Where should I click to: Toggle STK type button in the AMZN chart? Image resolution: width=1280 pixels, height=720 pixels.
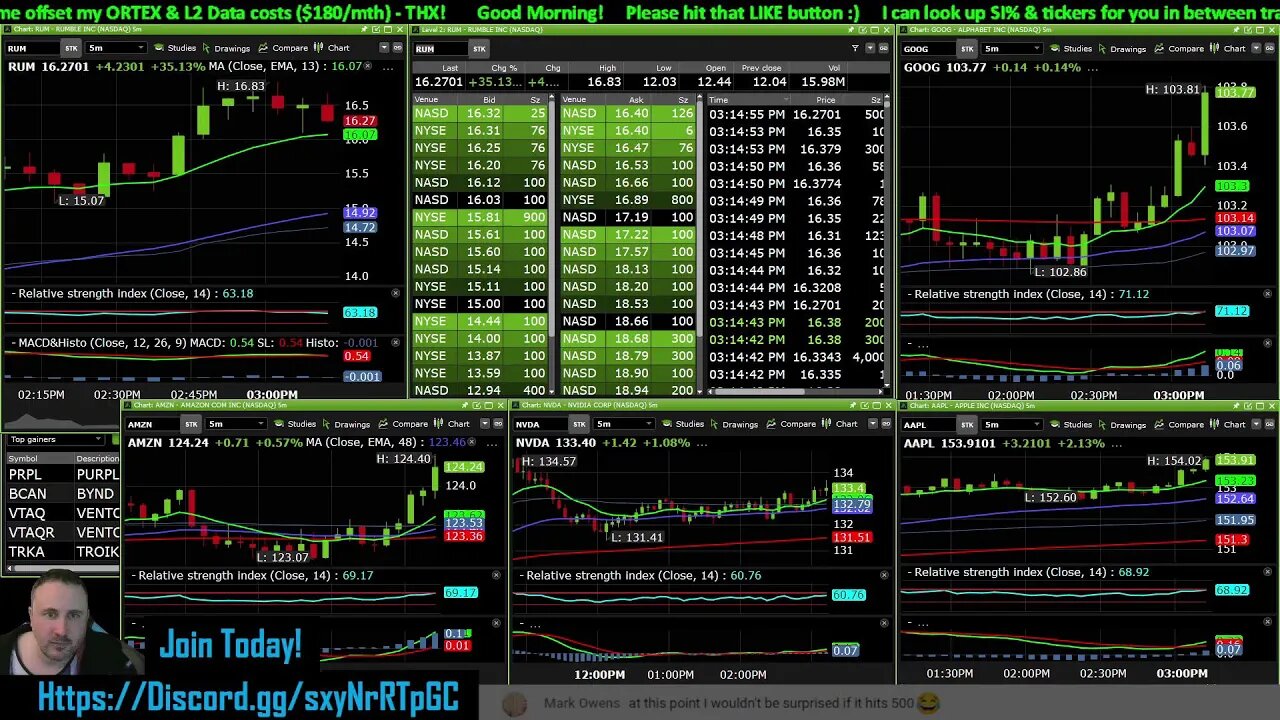point(191,424)
